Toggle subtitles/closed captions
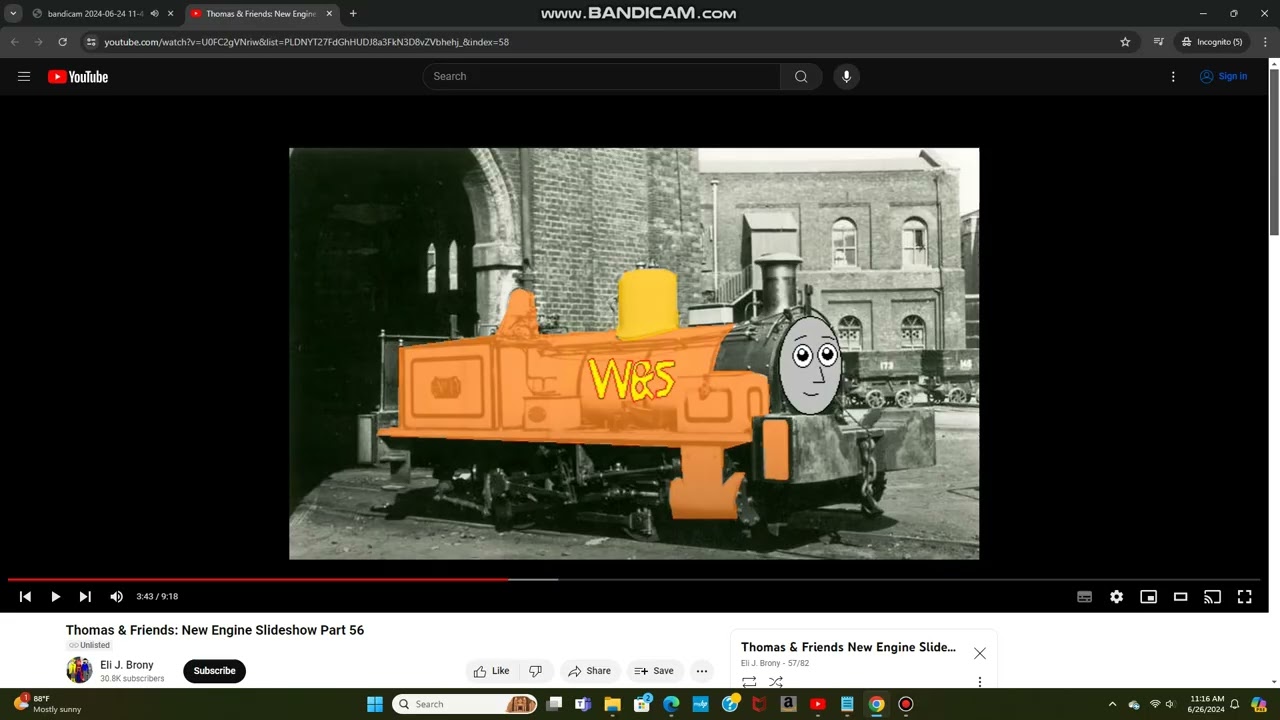1280x720 pixels. [x=1084, y=597]
